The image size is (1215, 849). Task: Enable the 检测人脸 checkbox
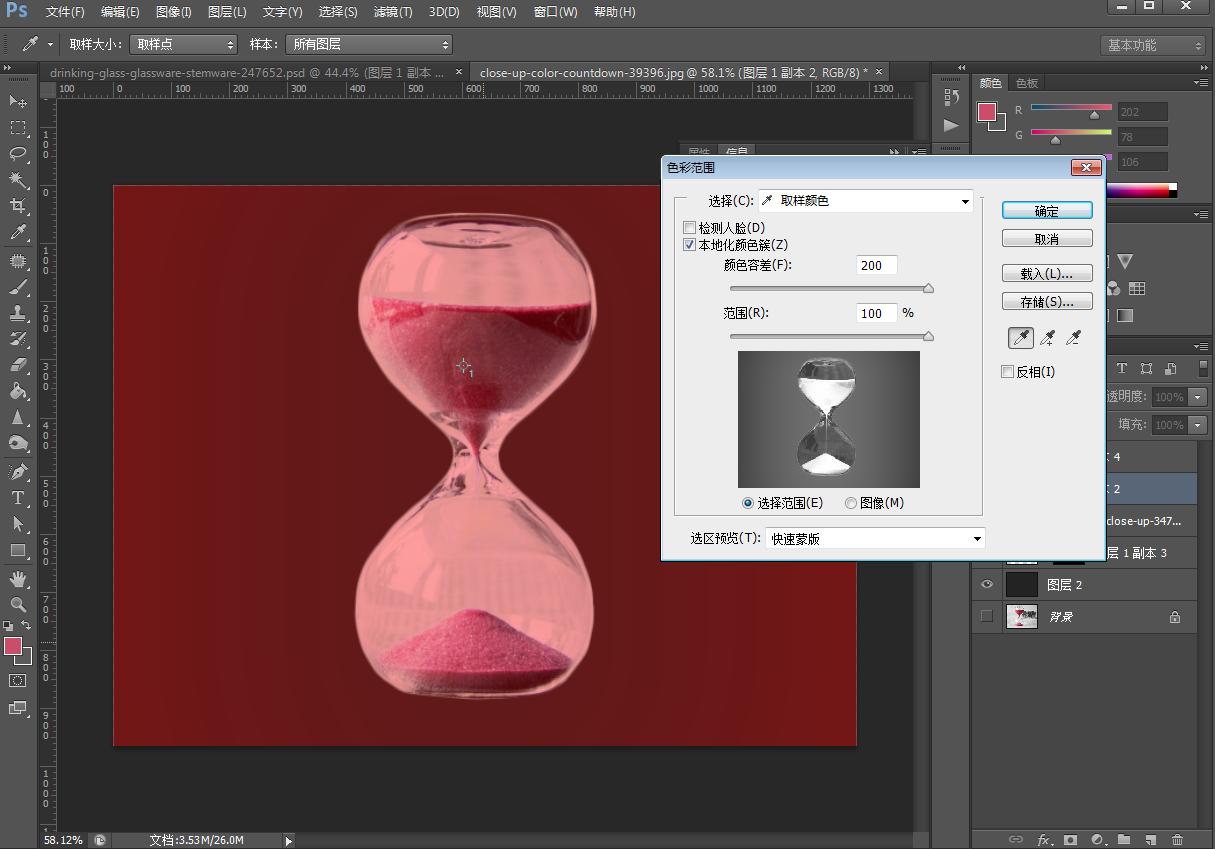pyautogui.click(x=690, y=228)
